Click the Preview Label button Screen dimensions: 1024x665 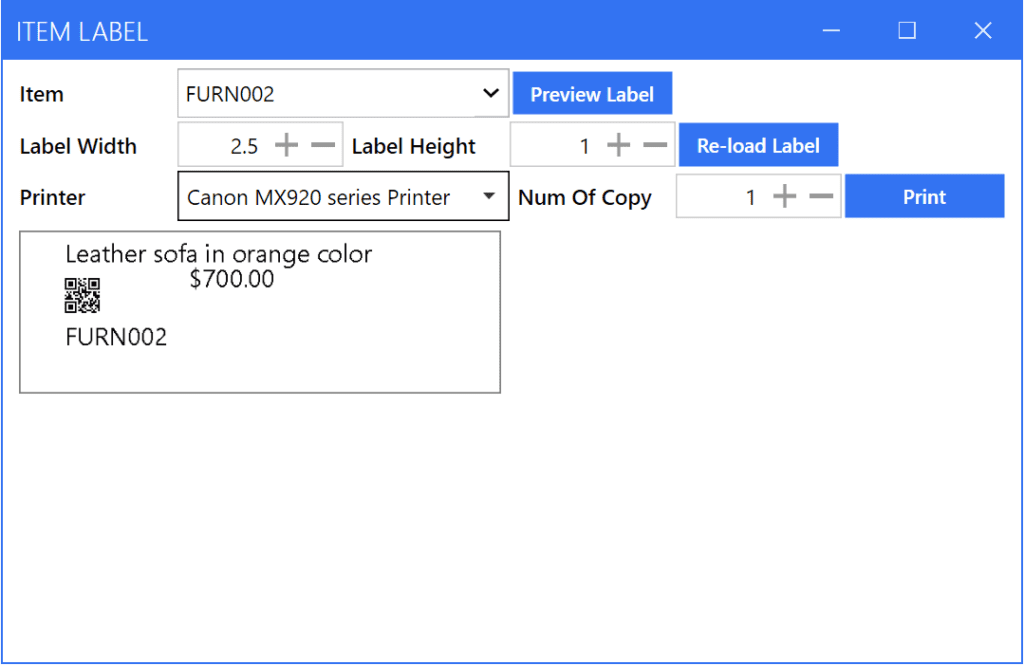click(592, 94)
